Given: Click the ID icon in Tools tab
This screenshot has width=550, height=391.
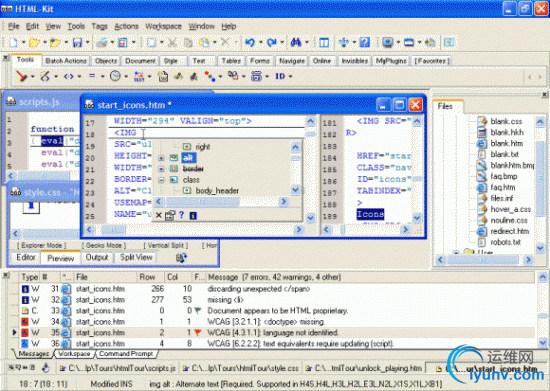Looking at the screenshot, I should click(280, 76).
